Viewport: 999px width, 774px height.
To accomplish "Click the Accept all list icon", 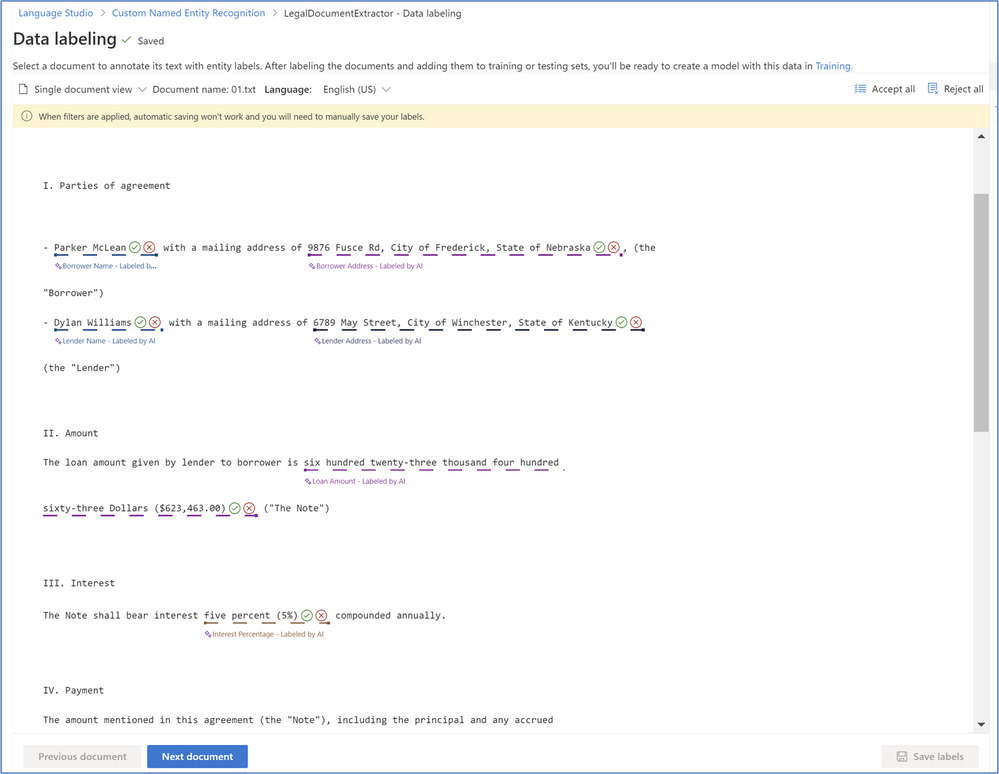I will [860, 89].
